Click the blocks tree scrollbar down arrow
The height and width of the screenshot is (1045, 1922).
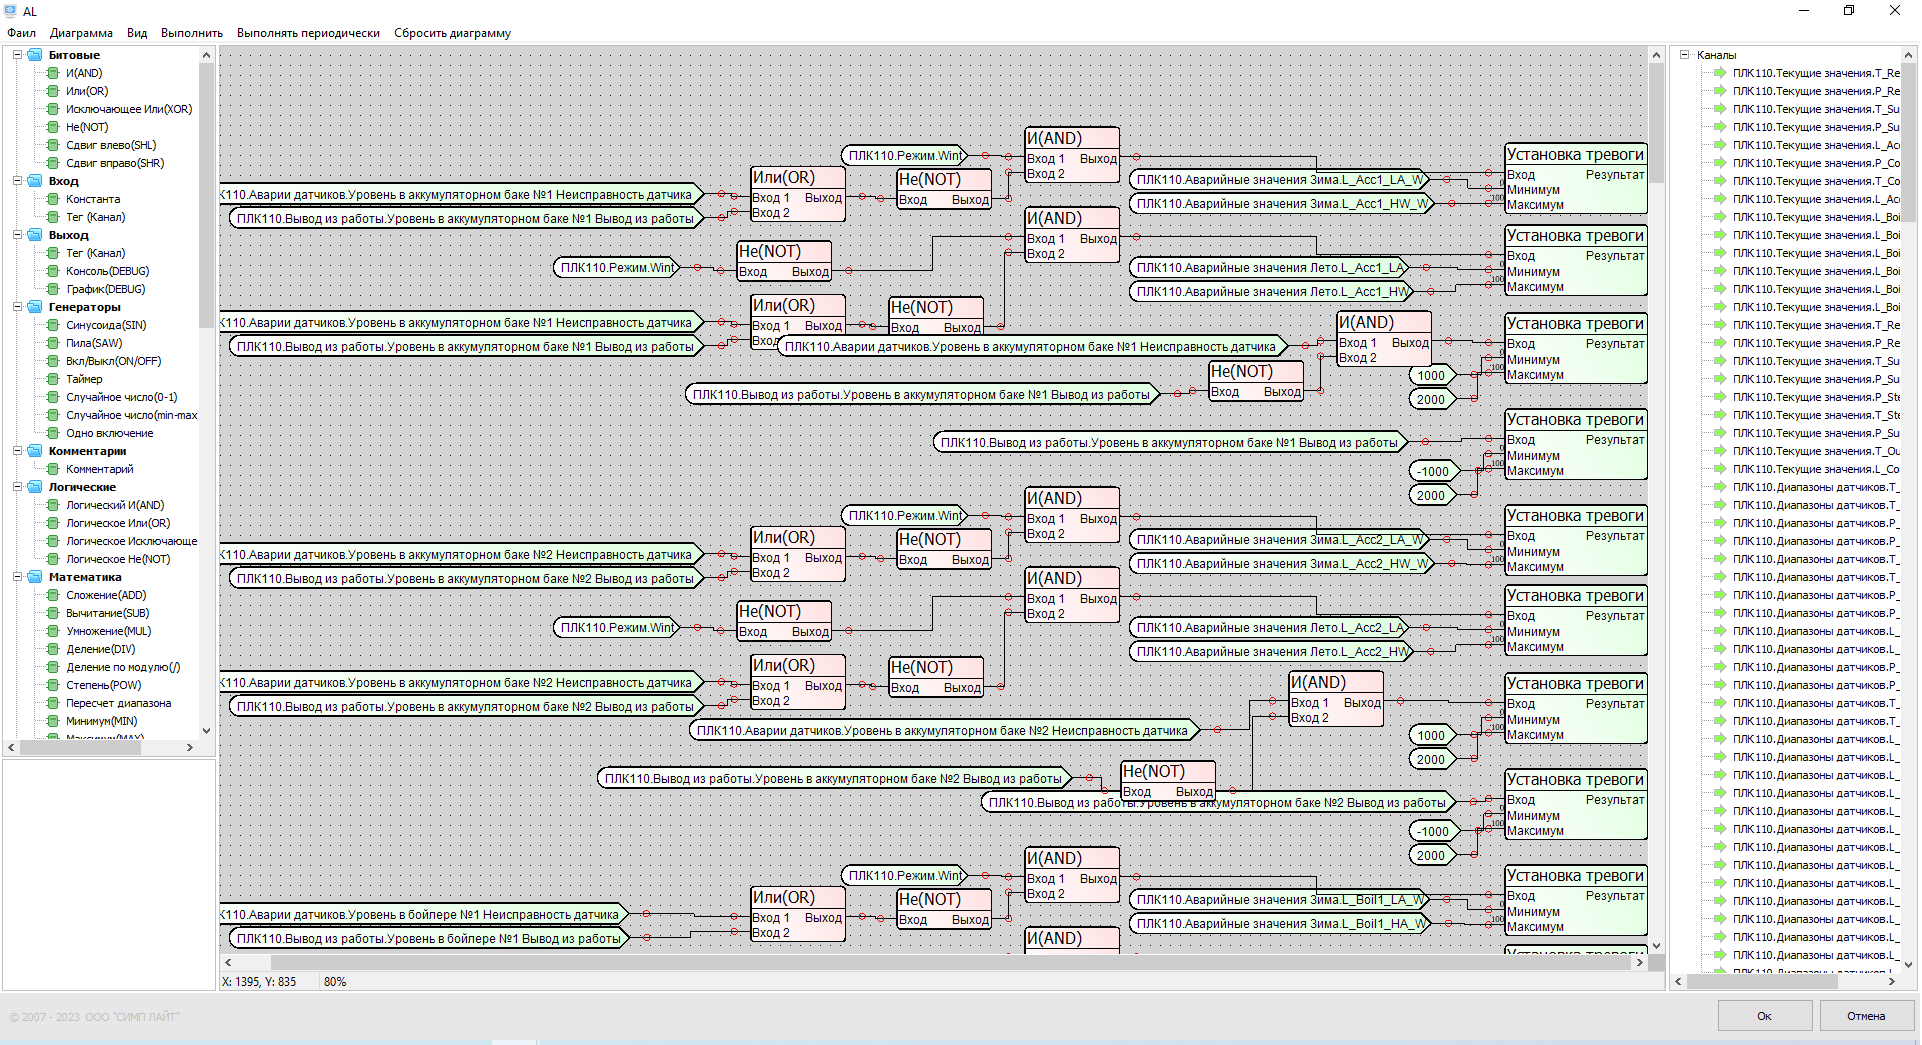[206, 731]
